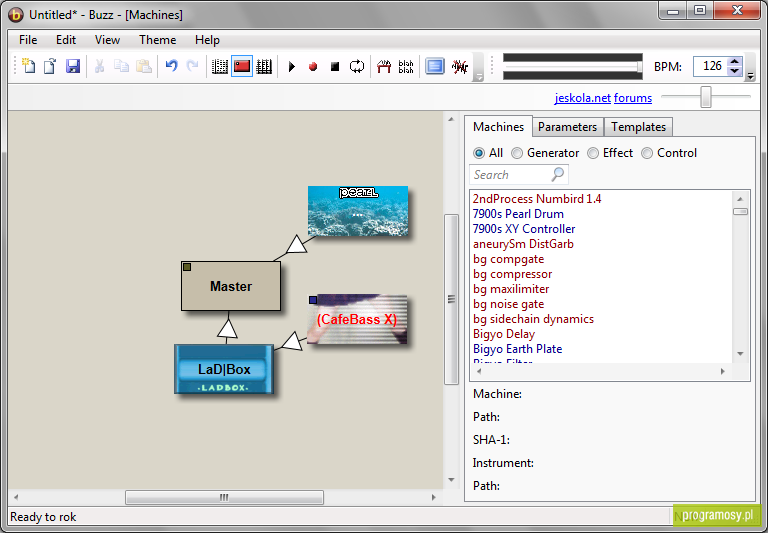The height and width of the screenshot is (533, 768).
Task: Click machine list scroll down arrow
Action: pyautogui.click(x=740, y=354)
